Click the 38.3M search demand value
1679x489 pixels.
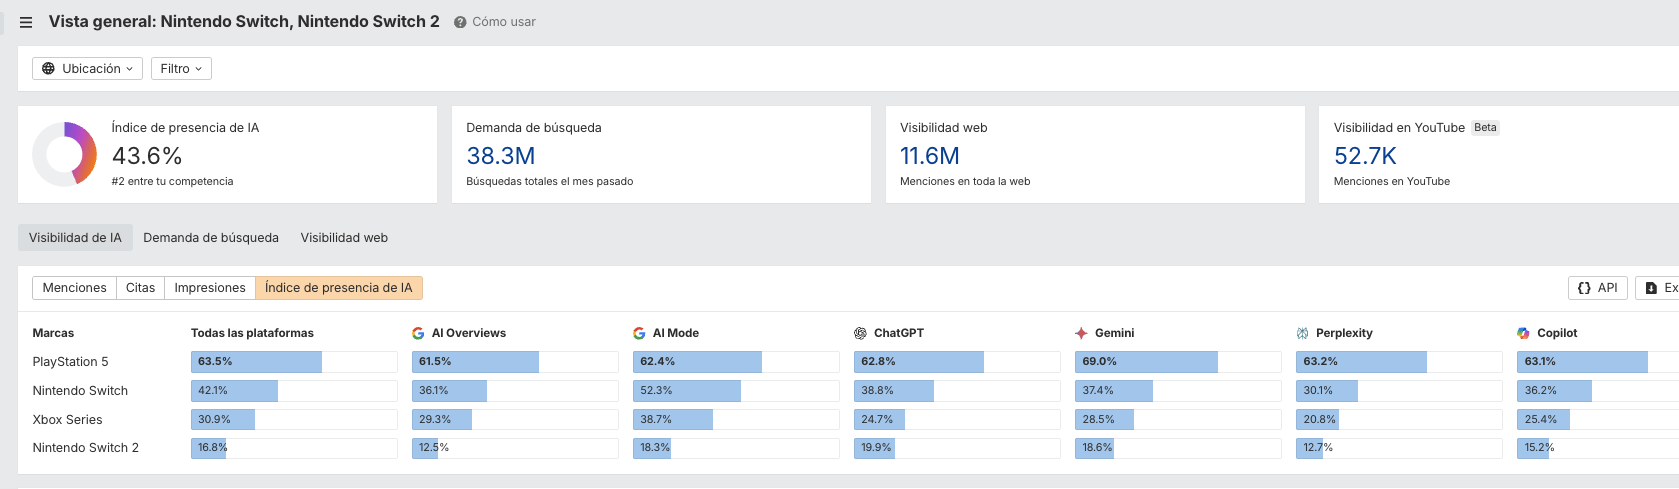tap(500, 156)
